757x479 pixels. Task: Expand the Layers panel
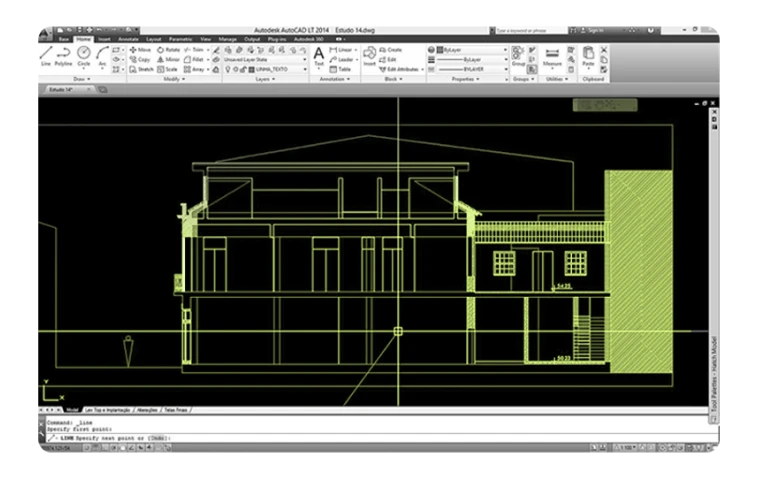pyautogui.click(x=265, y=79)
